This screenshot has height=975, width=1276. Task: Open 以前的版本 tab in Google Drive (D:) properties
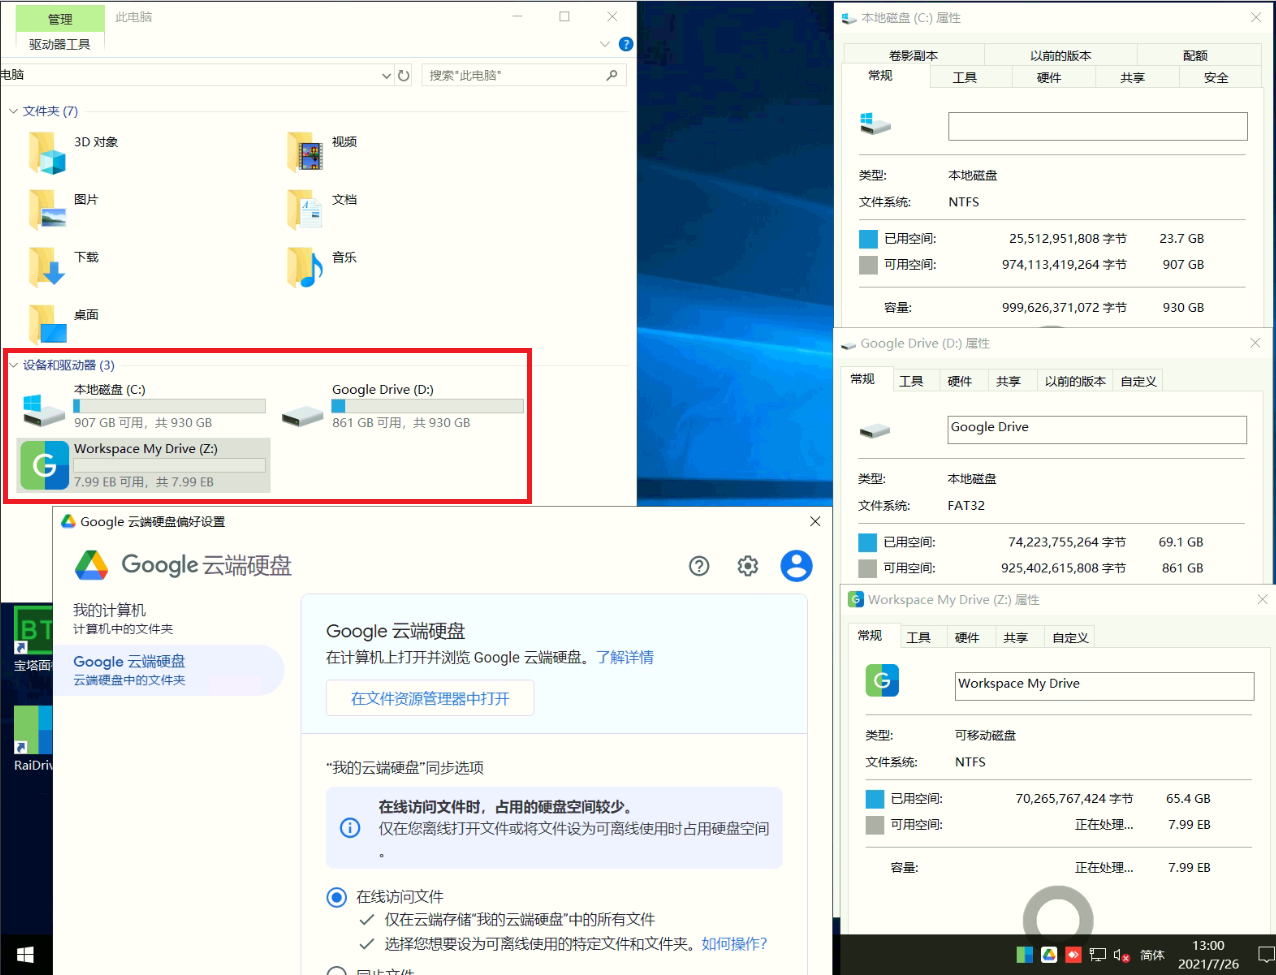tap(1075, 381)
